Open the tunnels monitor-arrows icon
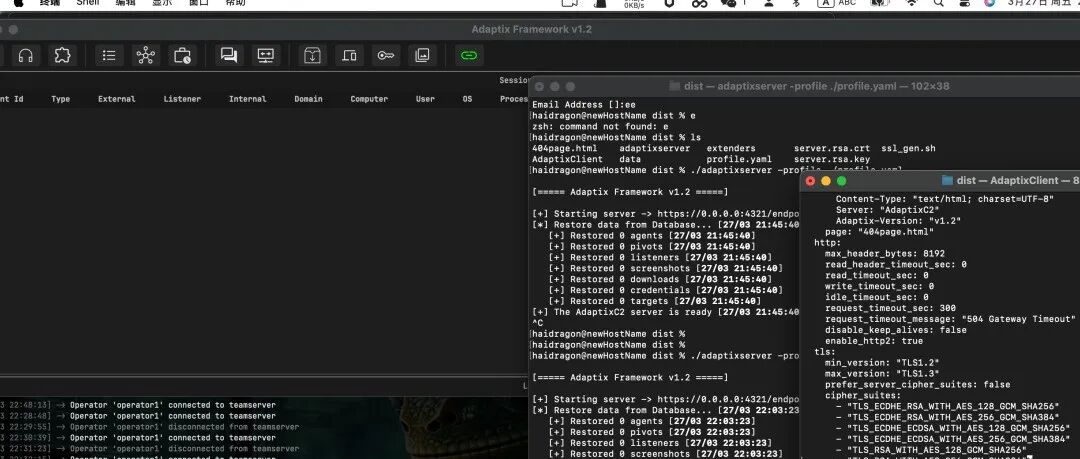Viewport: 1080px width, 459px height. [265, 56]
